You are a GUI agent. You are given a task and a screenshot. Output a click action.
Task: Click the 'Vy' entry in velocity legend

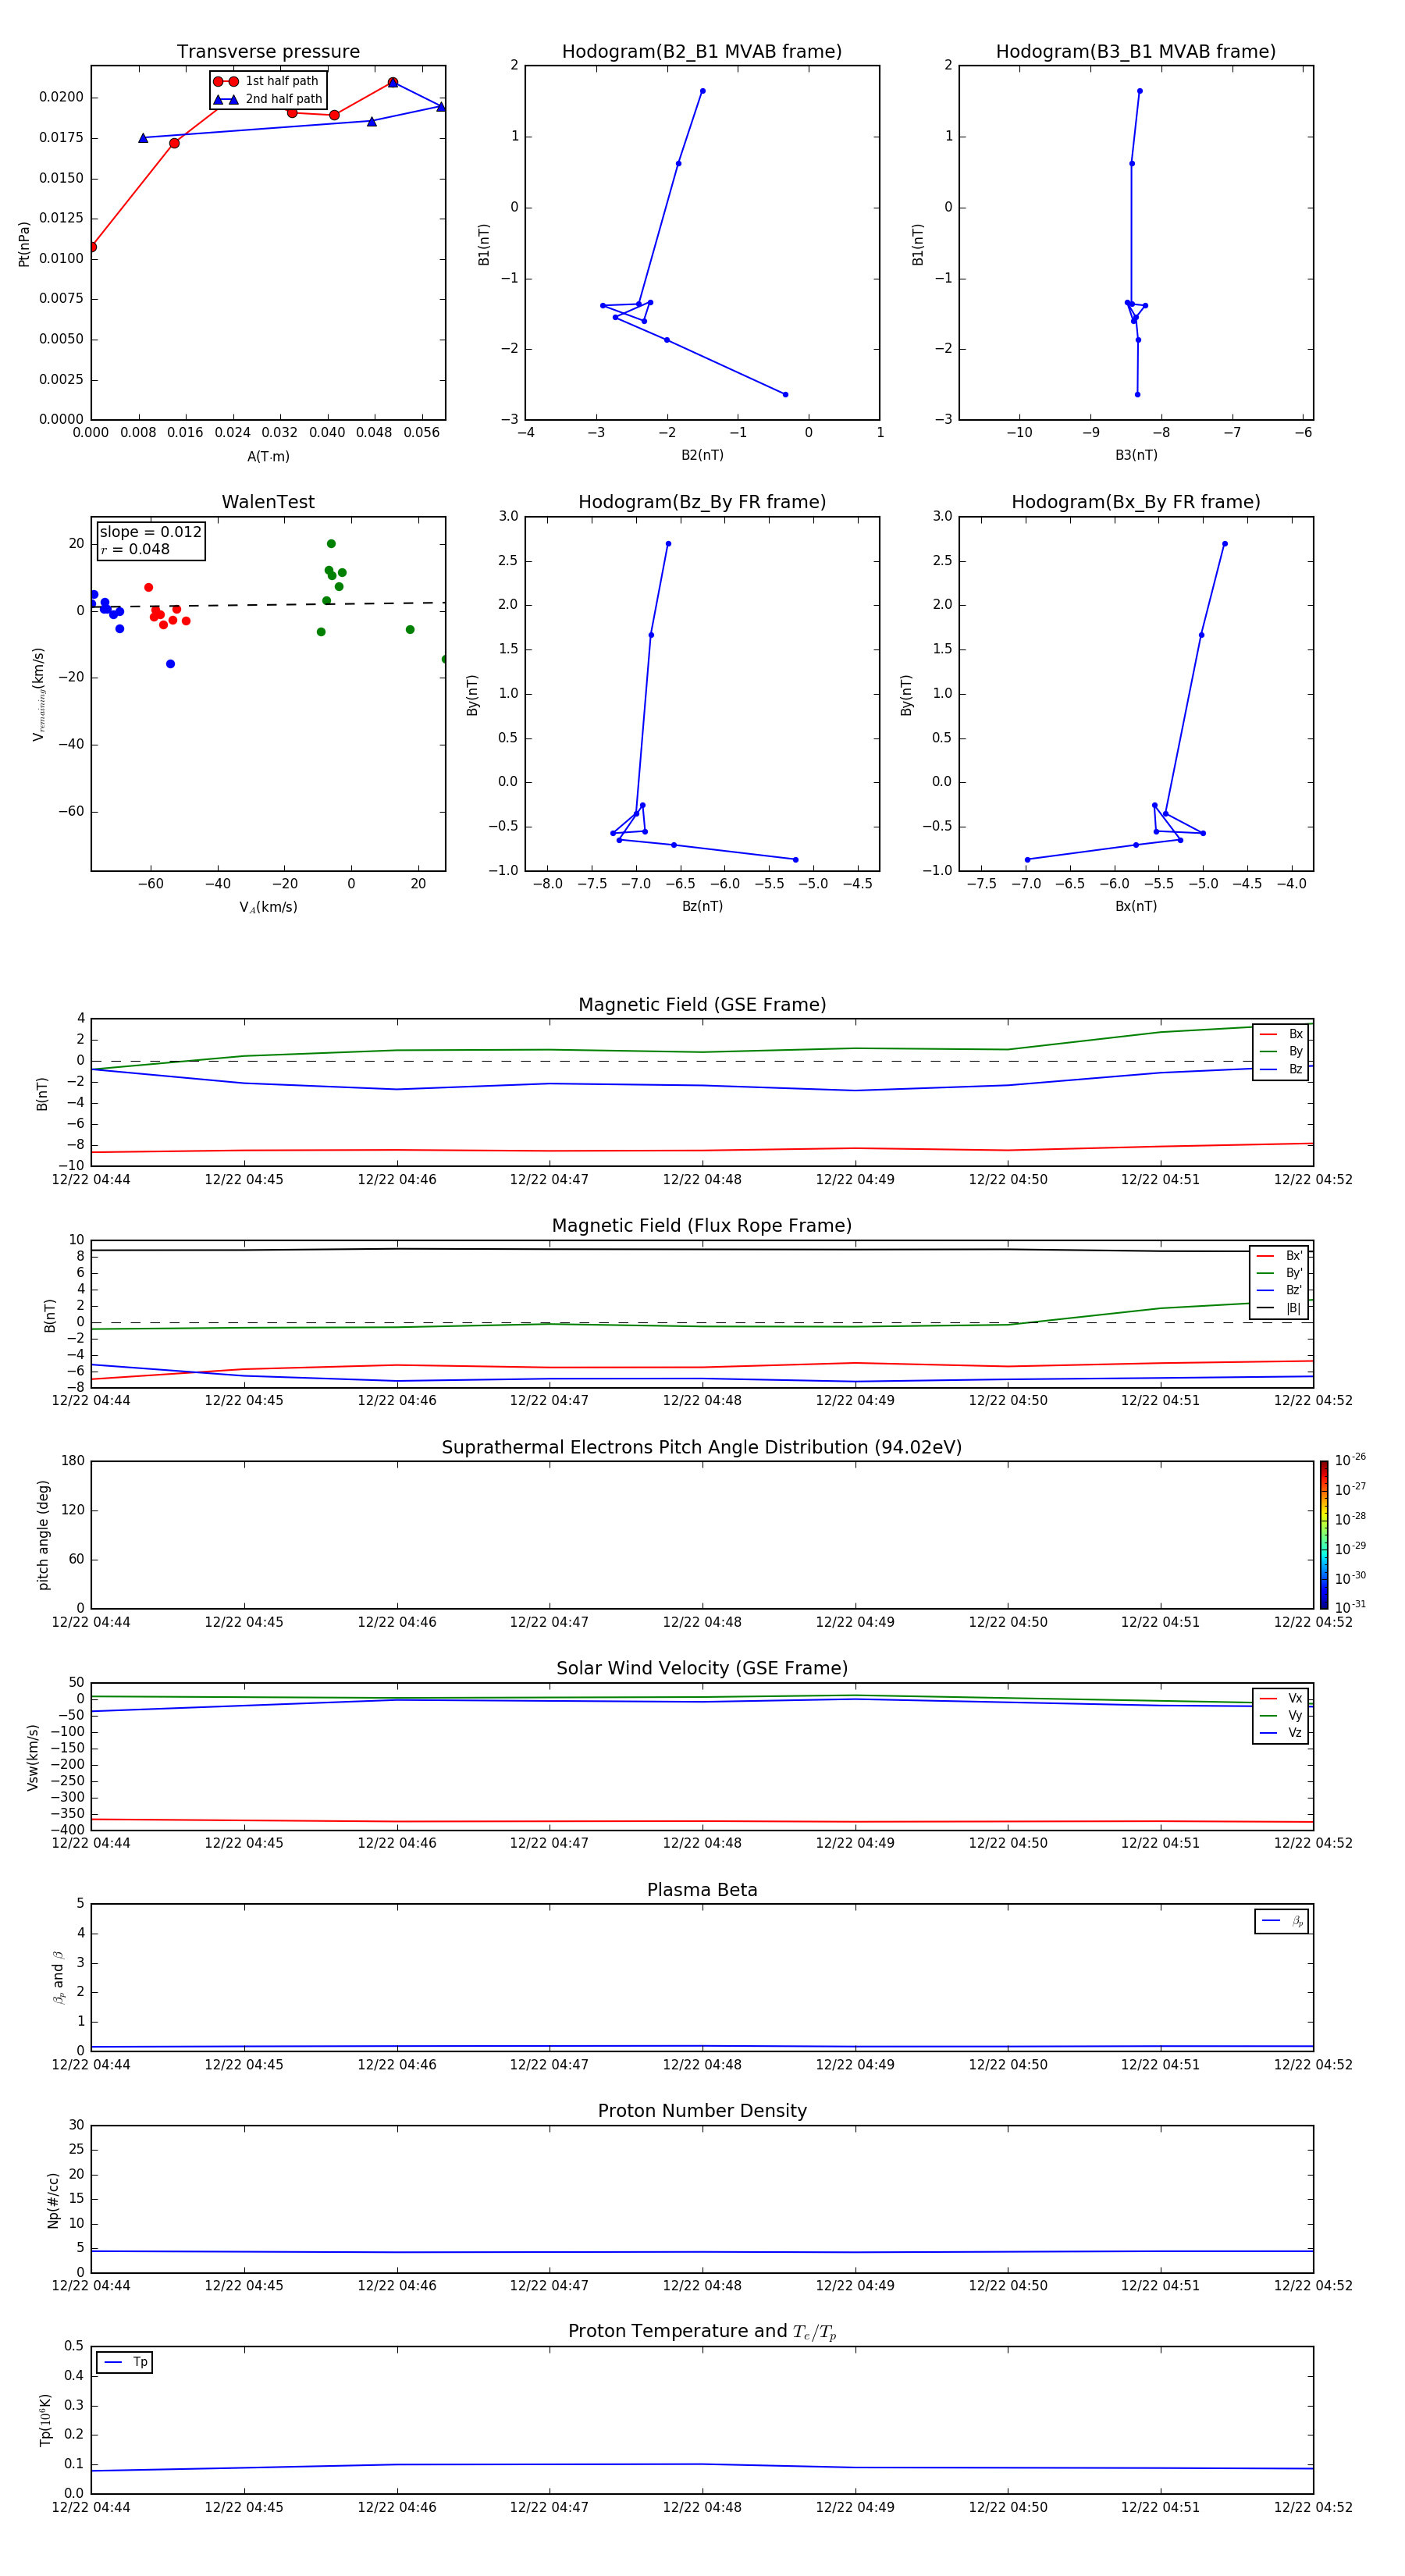1282,1715
